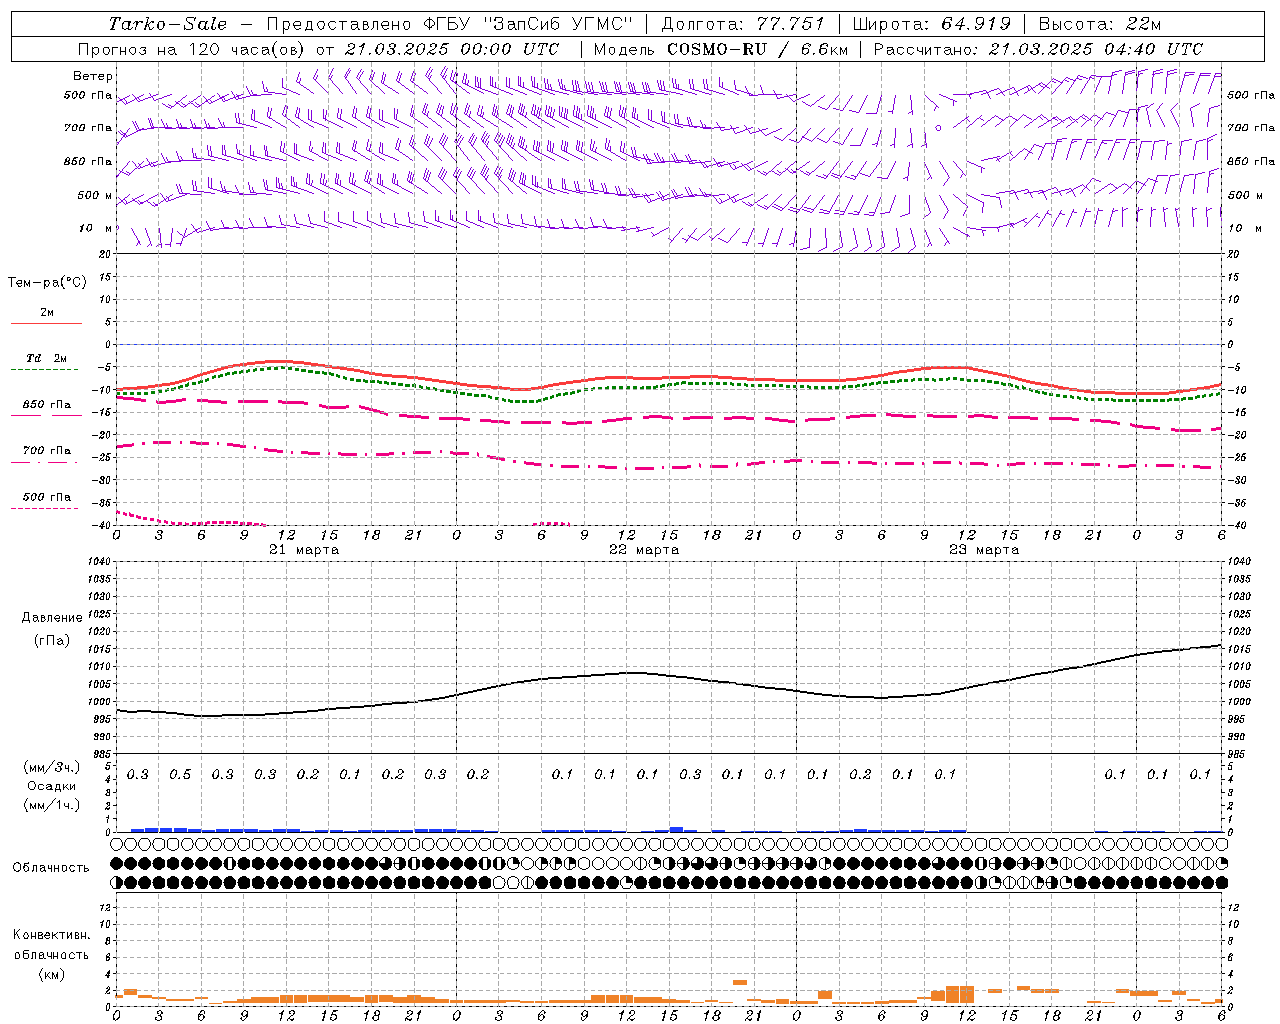Click the Высота: 22м elevation value
Screen dimensions: 1280x1024
pos(1100,24)
